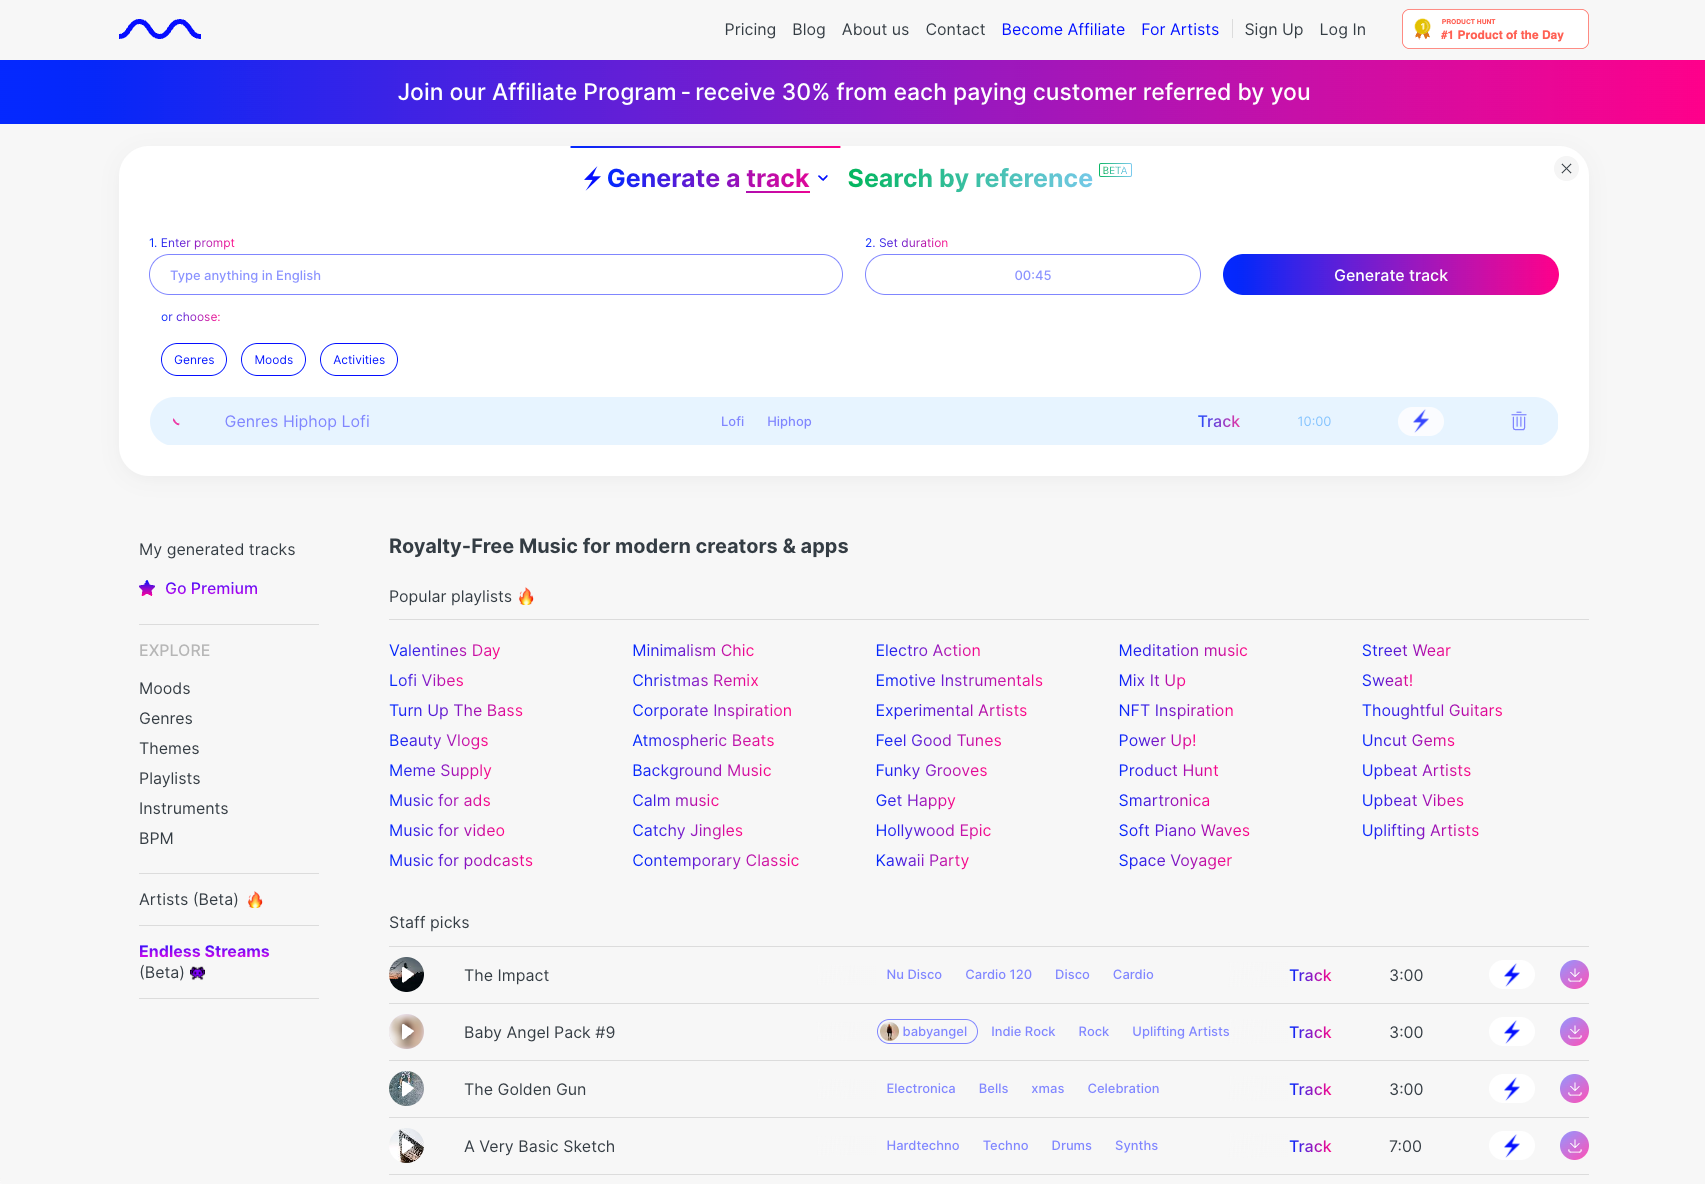1705x1184 pixels.
Task: Download Baby Angel Pack #9 track
Action: click(1574, 1031)
